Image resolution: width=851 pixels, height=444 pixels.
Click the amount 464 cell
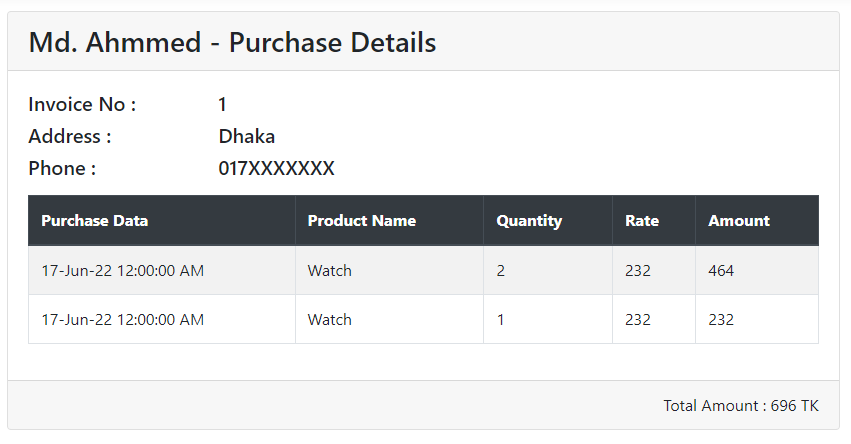coord(757,270)
